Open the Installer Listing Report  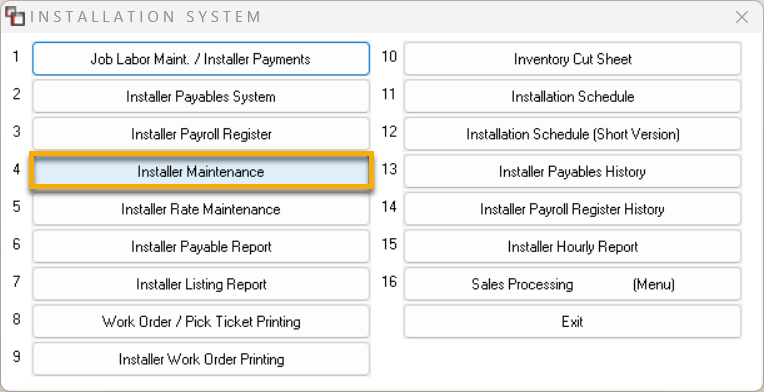click(201, 284)
